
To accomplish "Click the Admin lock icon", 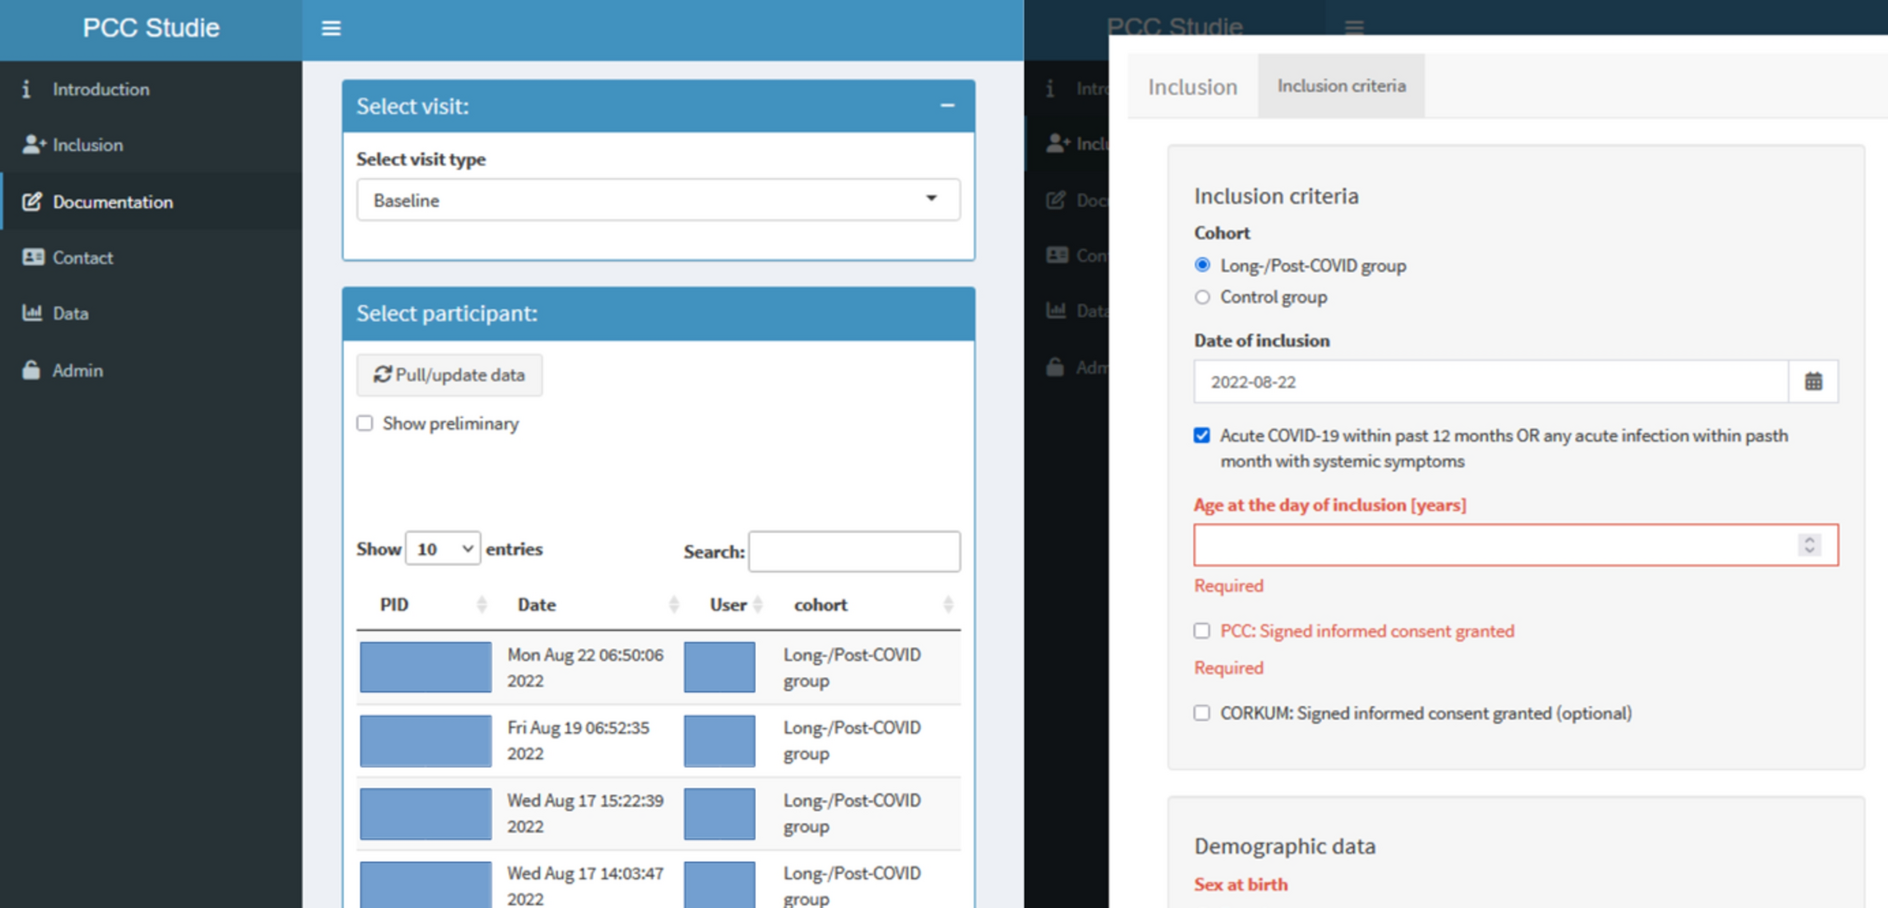I will (32, 370).
